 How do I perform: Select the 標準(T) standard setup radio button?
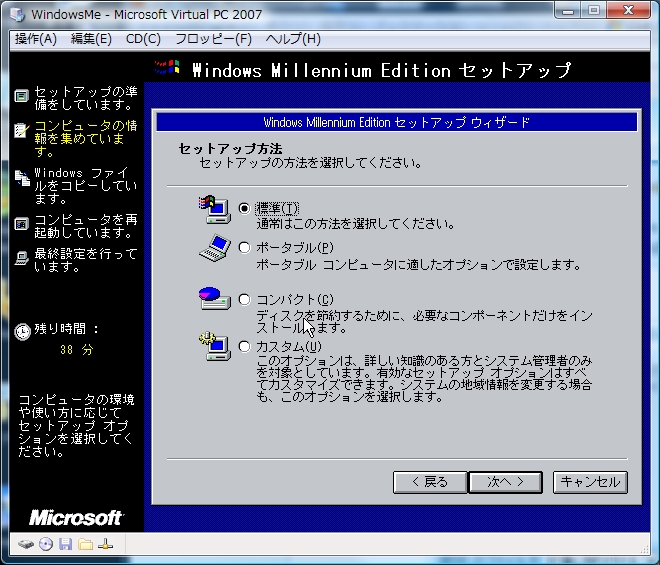(244, 208)
